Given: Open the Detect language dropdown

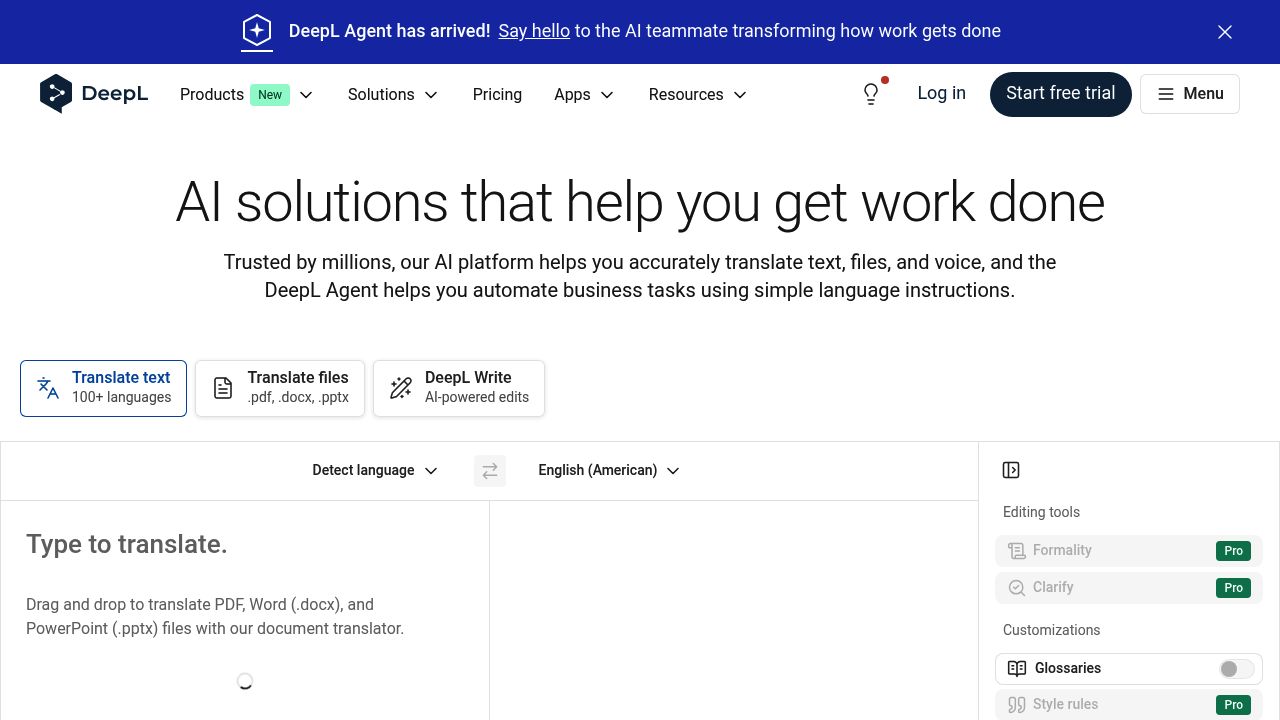Looking at the screenshot, I should pyautogui.click(x=375, y=471).
